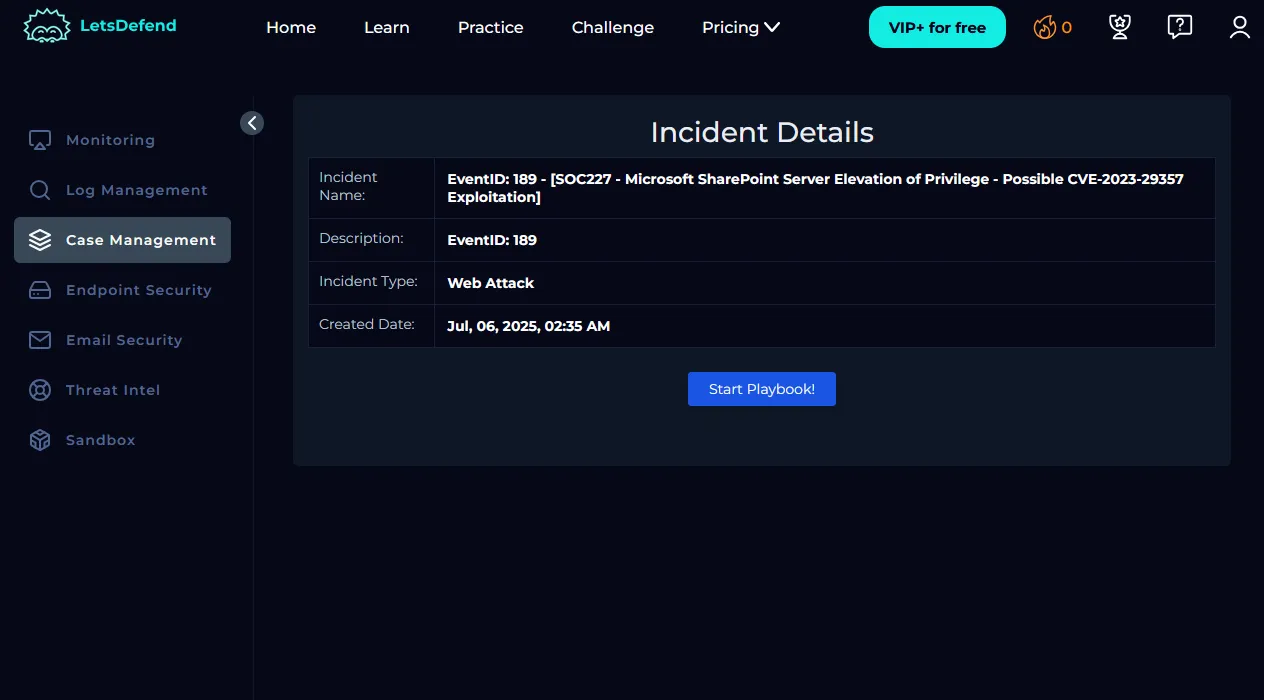Image resolution: width=1264 pixels, height=700 pixels.
Task: Click the Threat Intel lifebuoy icon
Action: pos(40,390)
